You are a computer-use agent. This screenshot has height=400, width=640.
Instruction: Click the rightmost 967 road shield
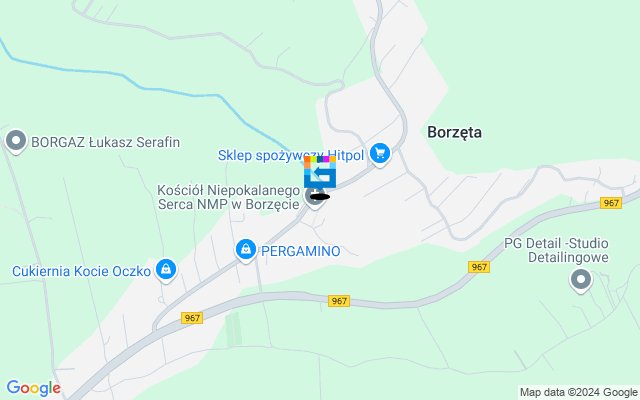click(x=611, y=203)
